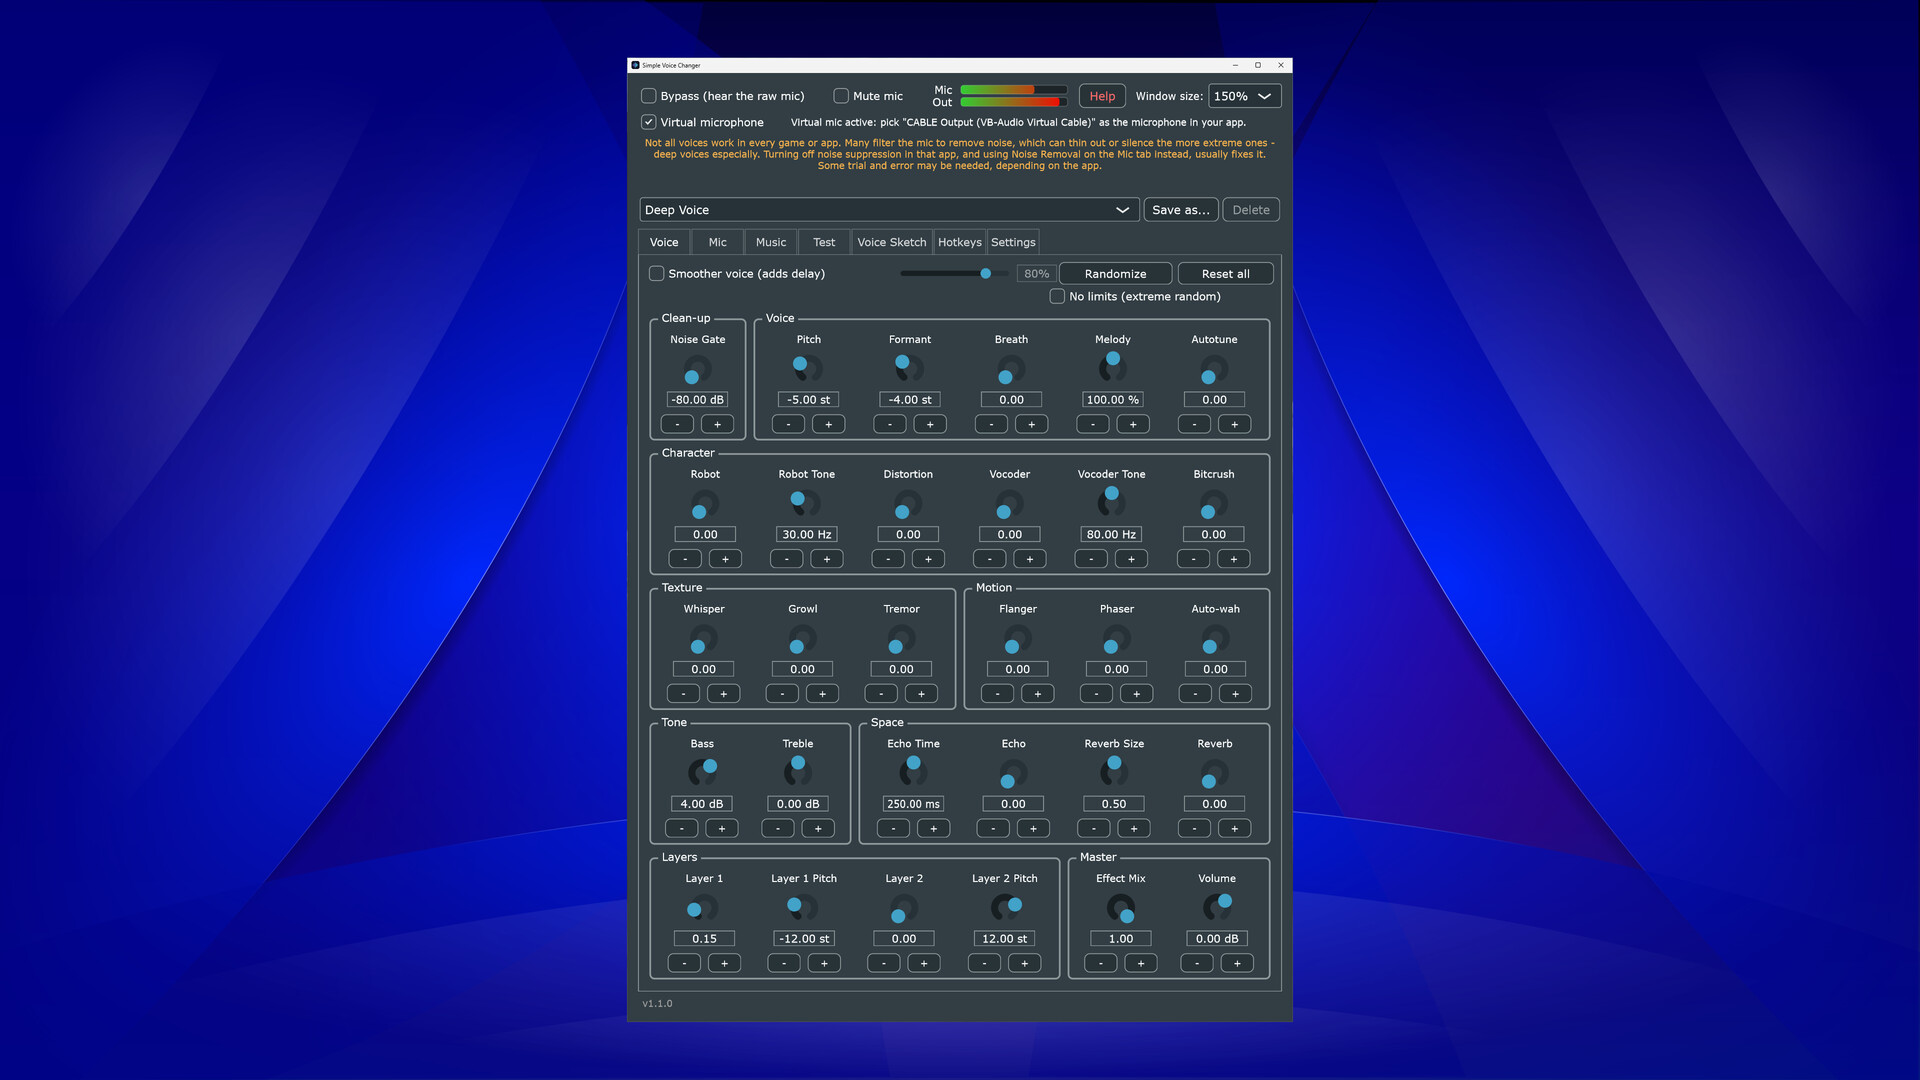
Task: Click the Growl knob
Action: tap(802, 639)
